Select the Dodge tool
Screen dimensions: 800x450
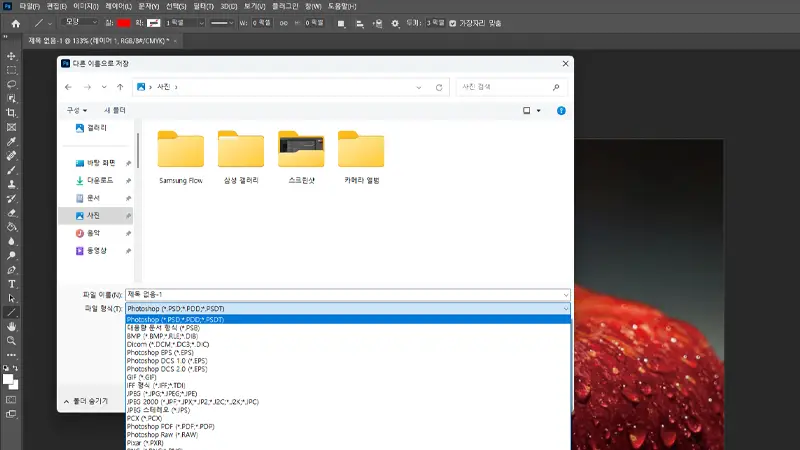pyautogui.click(x=11, y=256)
